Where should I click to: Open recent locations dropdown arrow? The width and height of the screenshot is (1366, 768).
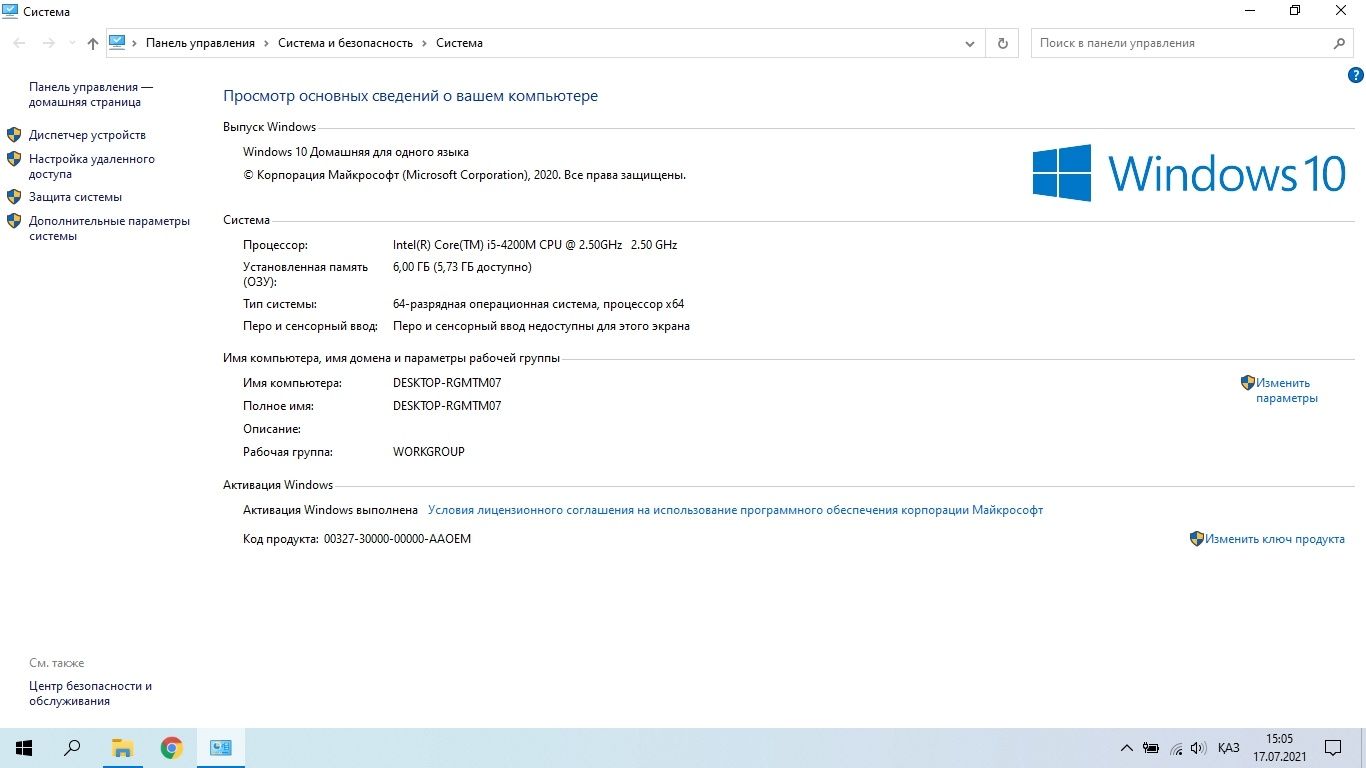[72, 43]
